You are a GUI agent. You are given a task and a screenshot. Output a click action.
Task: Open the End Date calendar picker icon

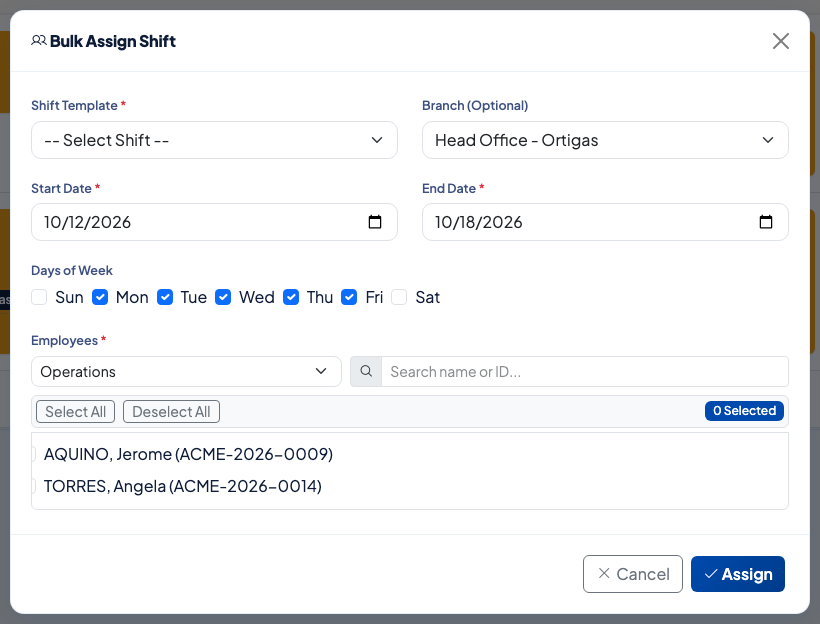(x=766, y=222)
